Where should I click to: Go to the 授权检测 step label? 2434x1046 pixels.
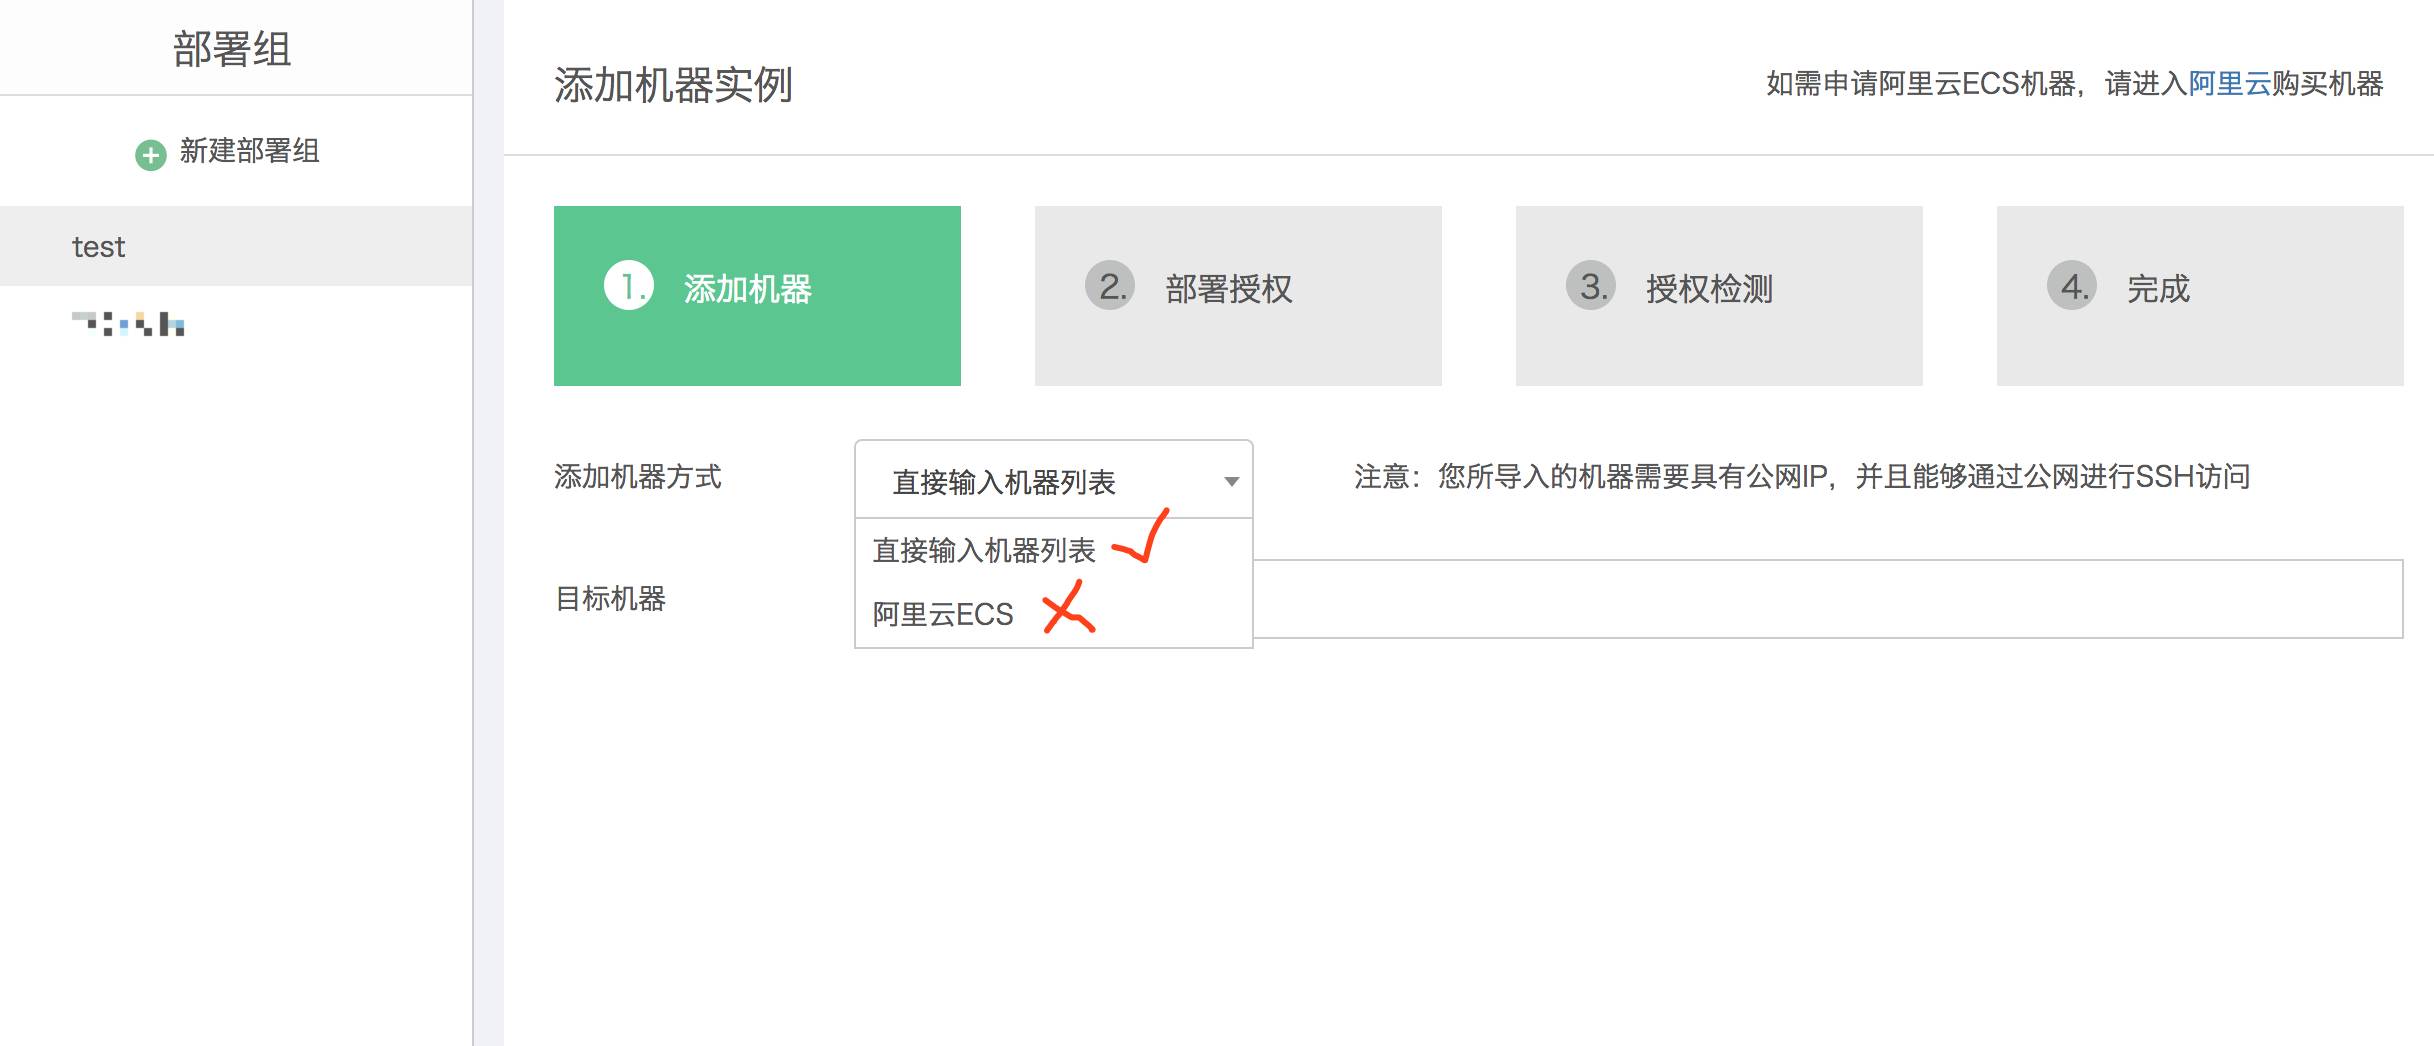point(1709,289)
